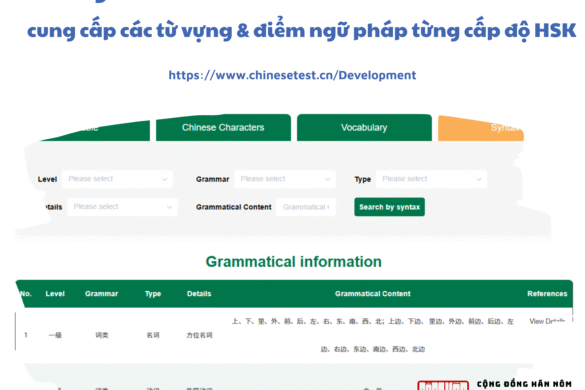Click the red Hán Nôm logo stamp
This screenshot has height=390, width=585.
[443, 385]
